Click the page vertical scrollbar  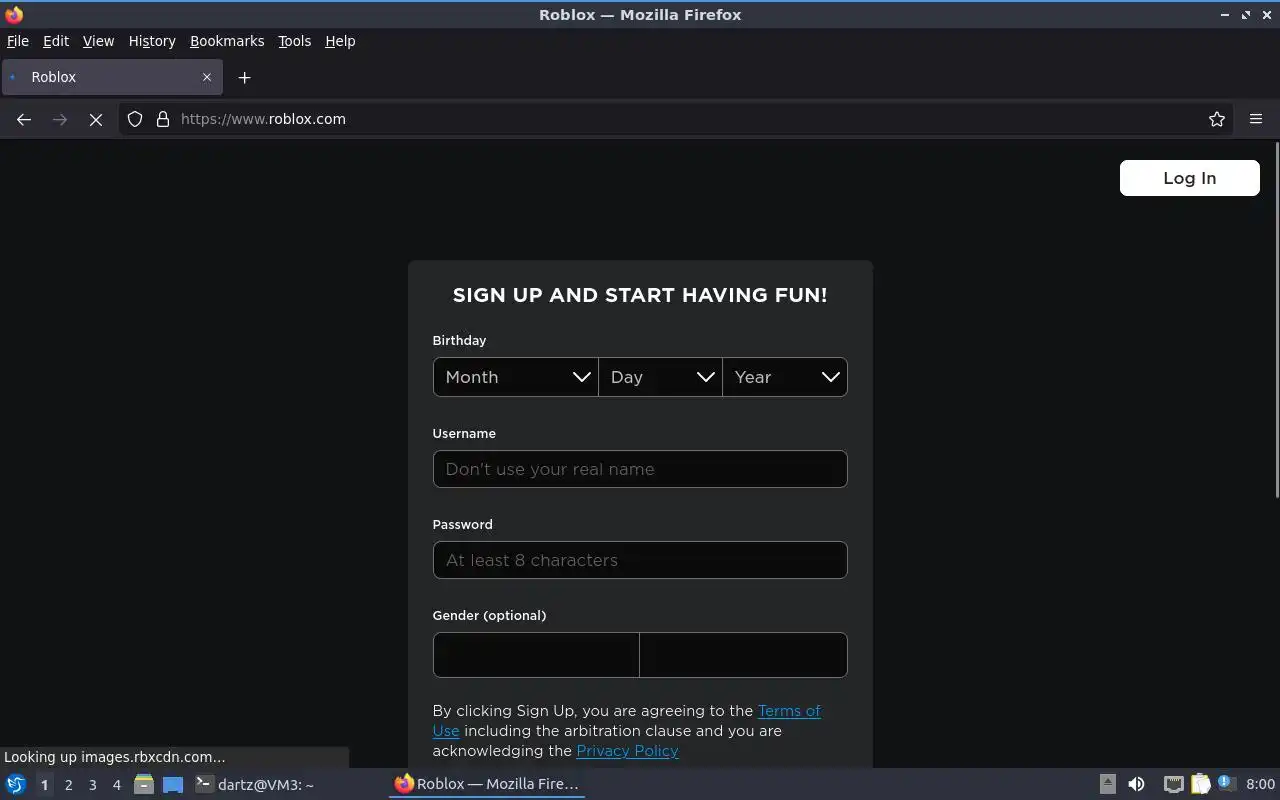pos(1276,320)
